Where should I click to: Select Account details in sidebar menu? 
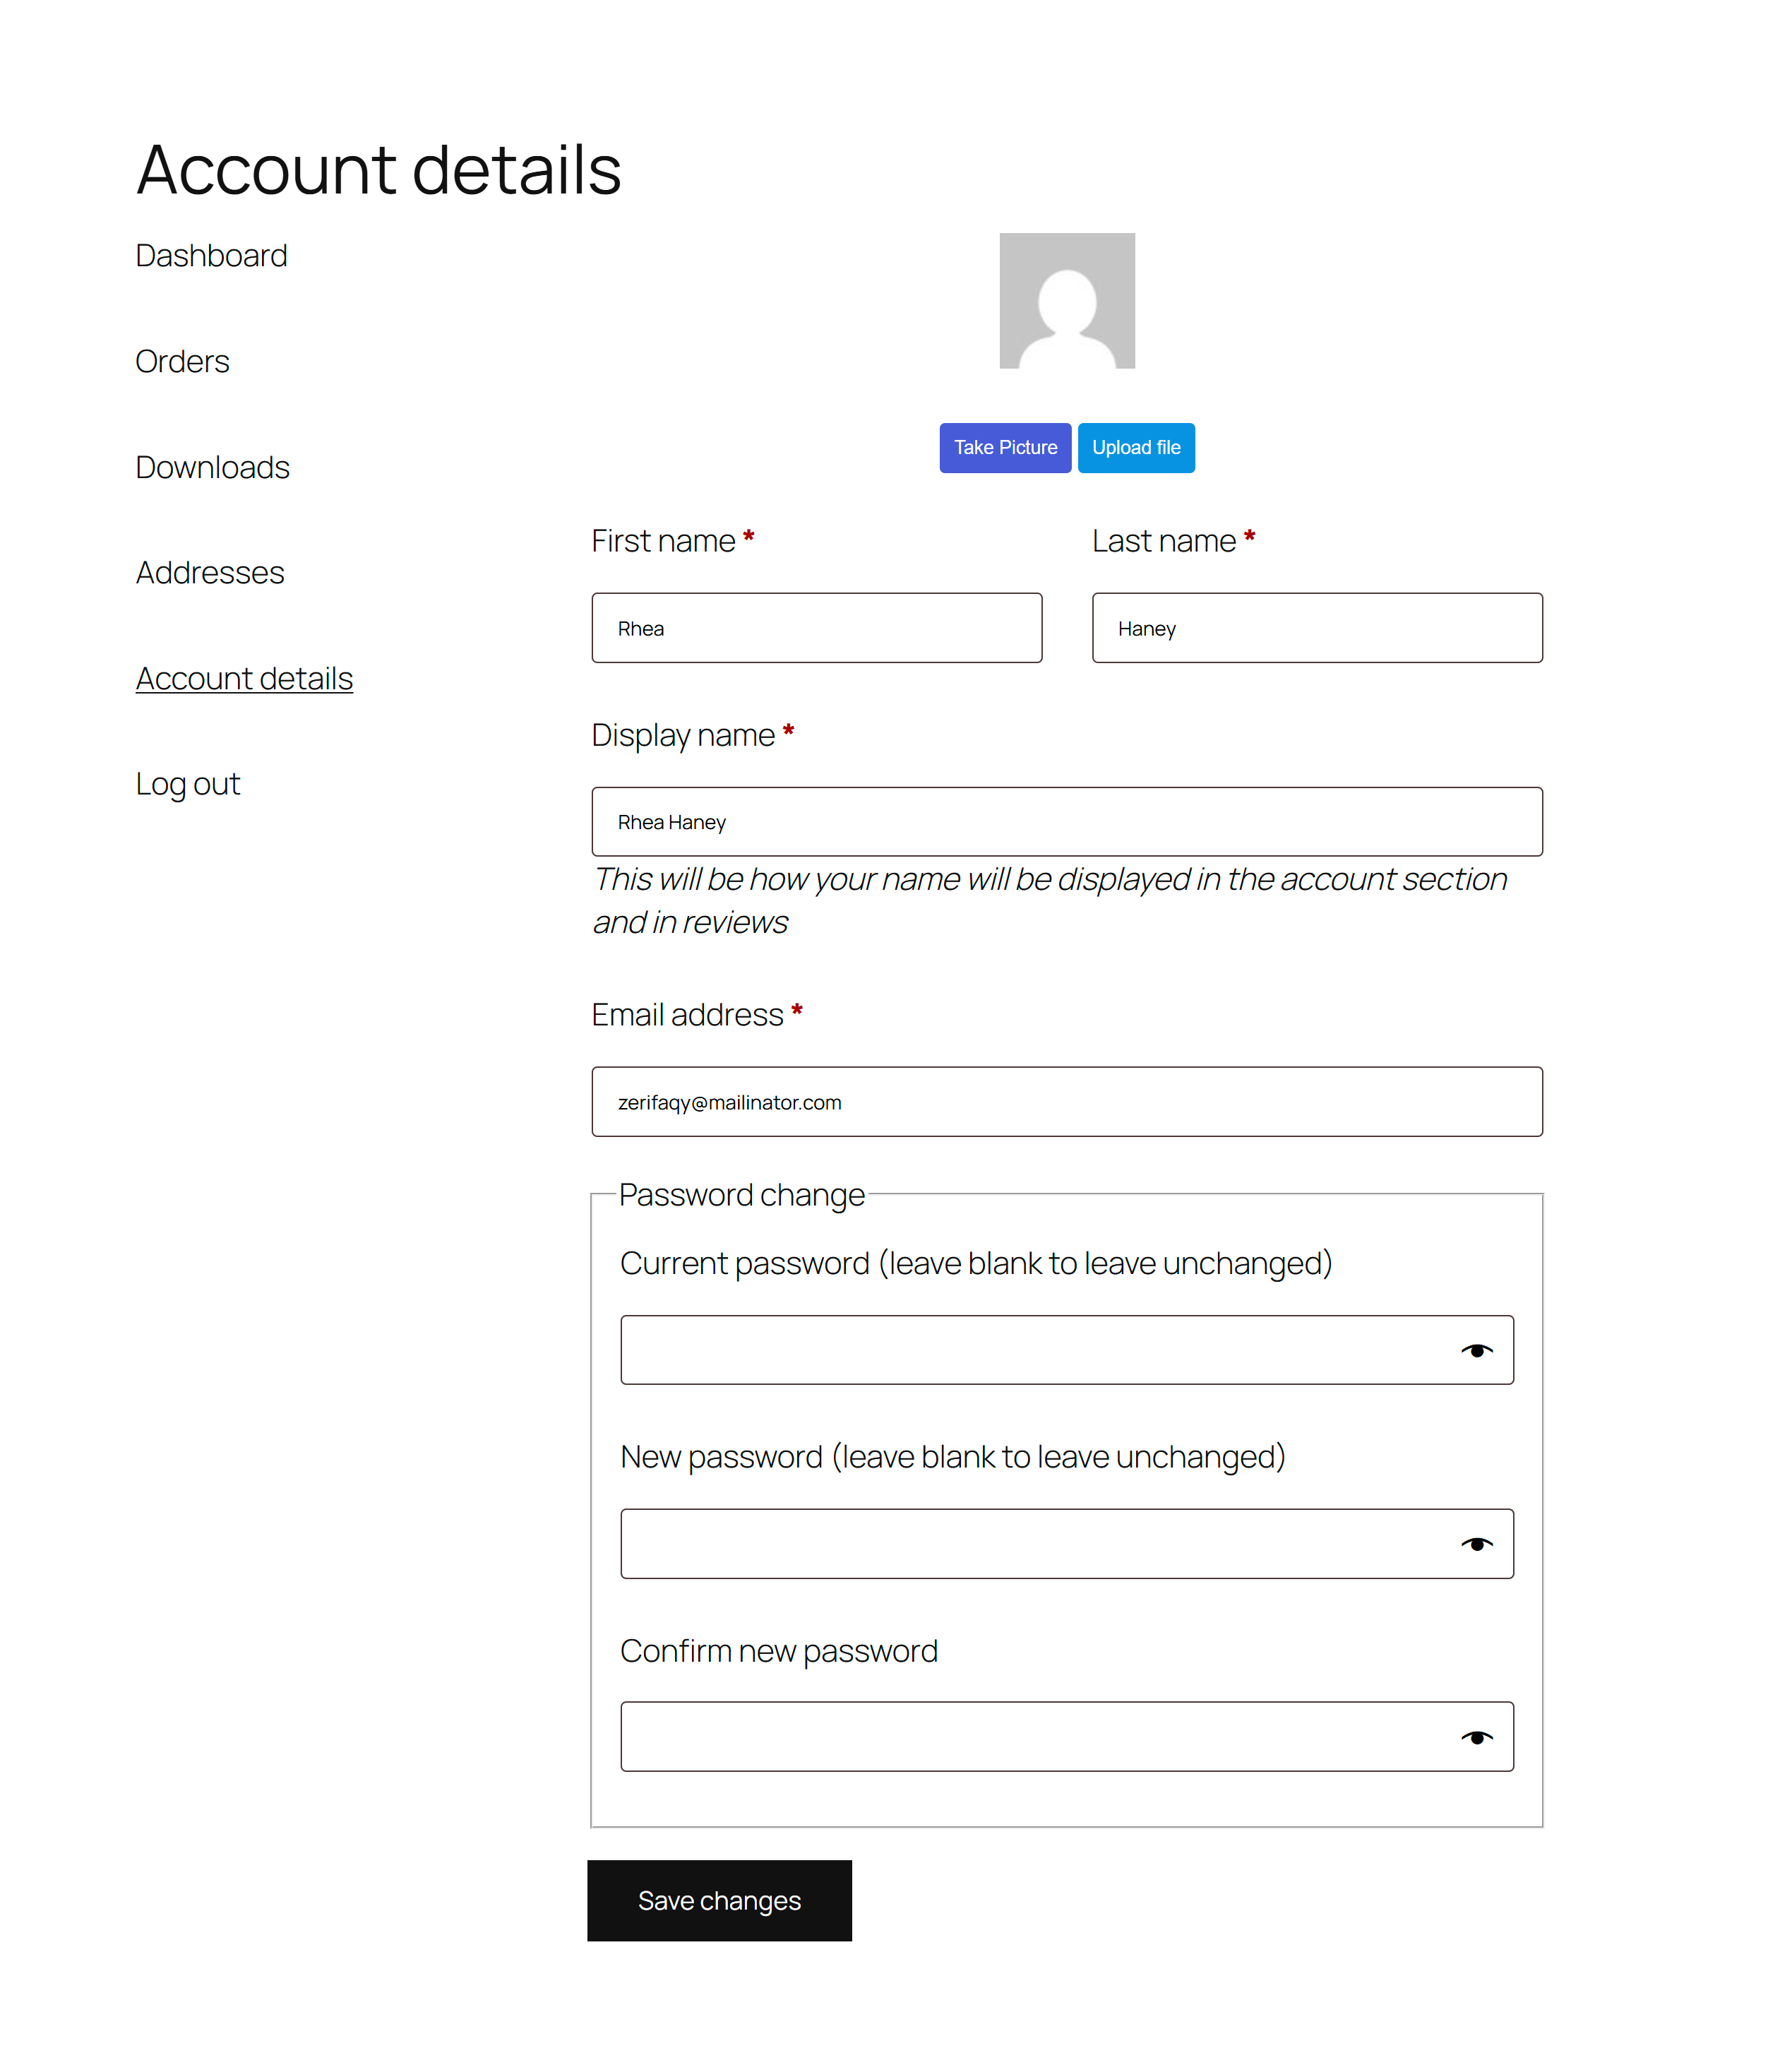tap(244, 678)
